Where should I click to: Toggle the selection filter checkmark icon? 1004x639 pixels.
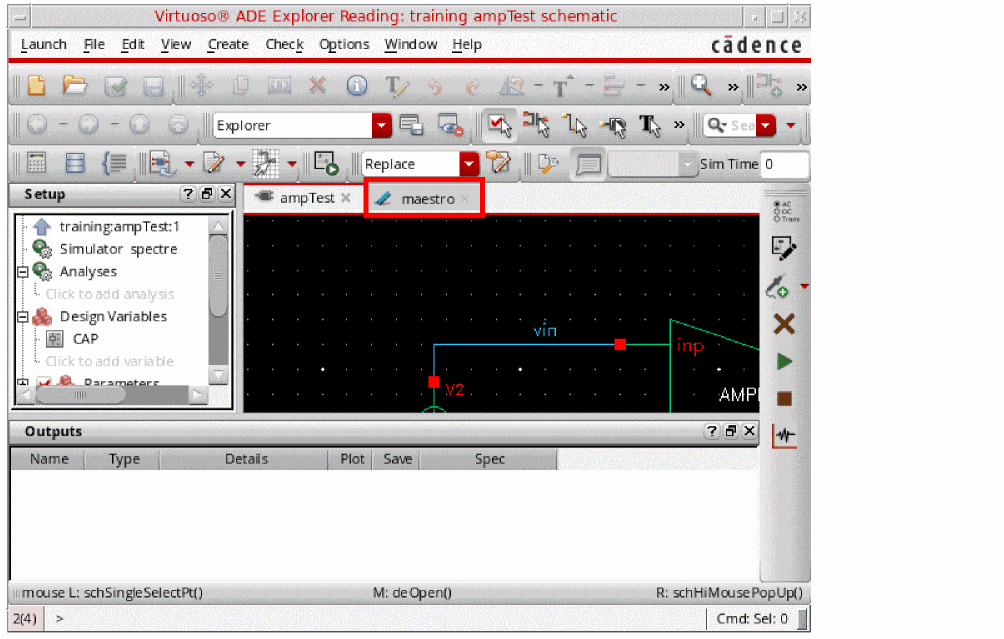tap(499, 125)
